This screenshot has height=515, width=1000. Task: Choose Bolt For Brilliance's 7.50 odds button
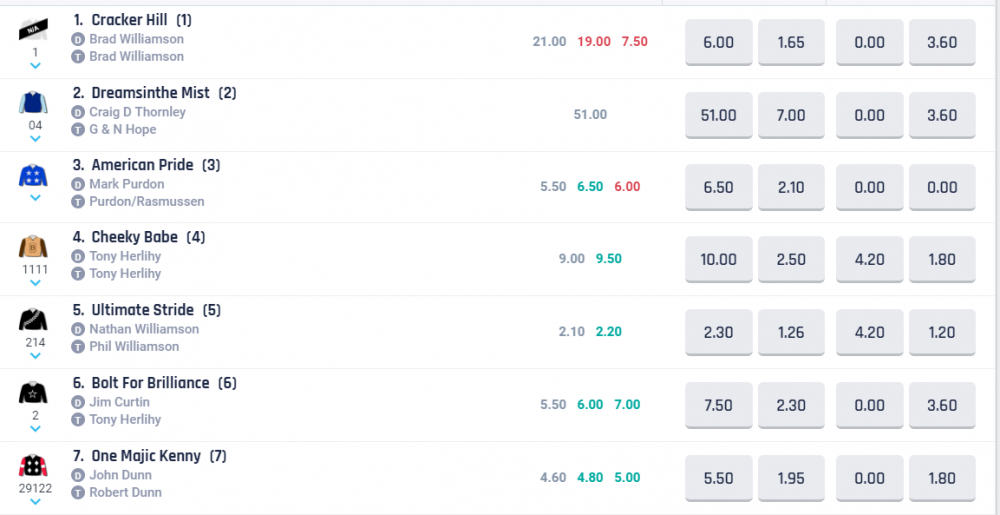pyautogui.click(x=718, y=405)
